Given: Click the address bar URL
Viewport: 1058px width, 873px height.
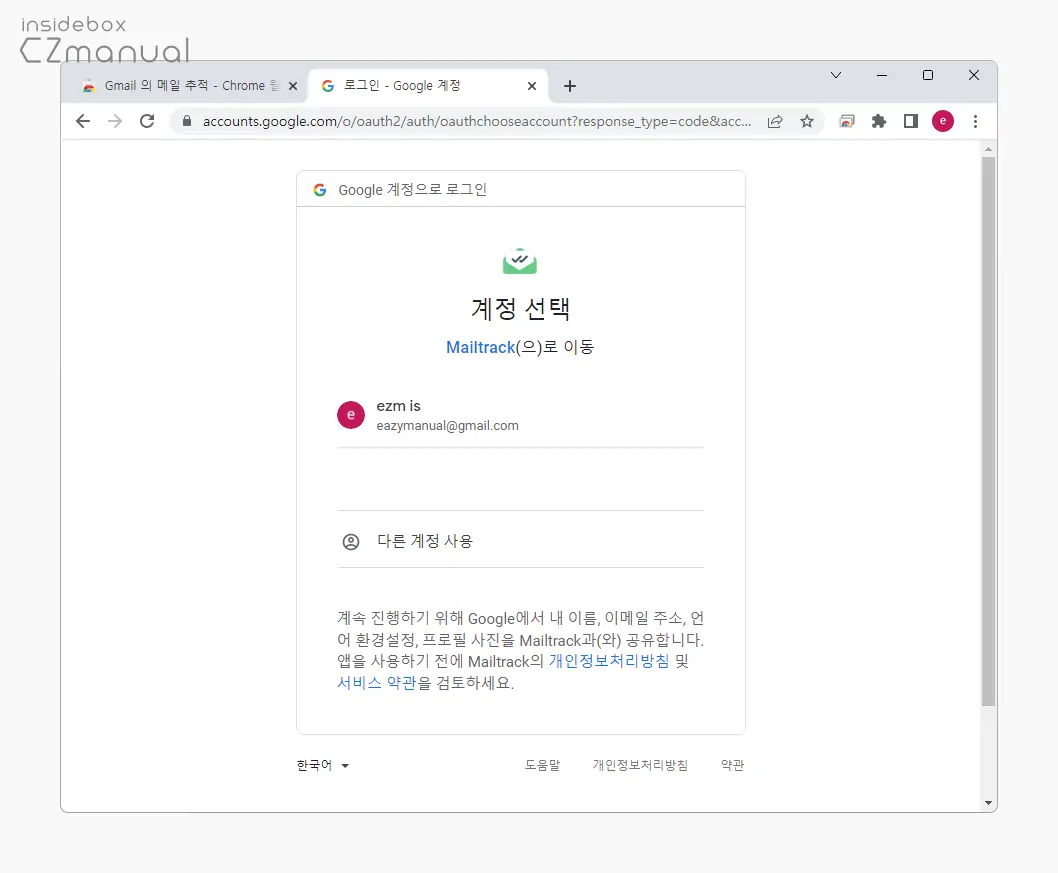Looking at the screenshot, I should pyautogui.click(x=476, y=121).
